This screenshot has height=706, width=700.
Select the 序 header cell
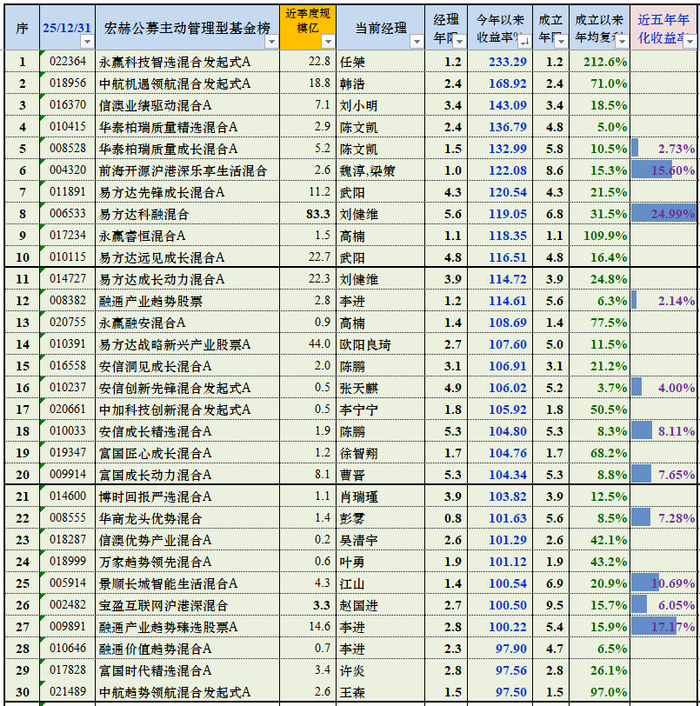coord(22,27)
